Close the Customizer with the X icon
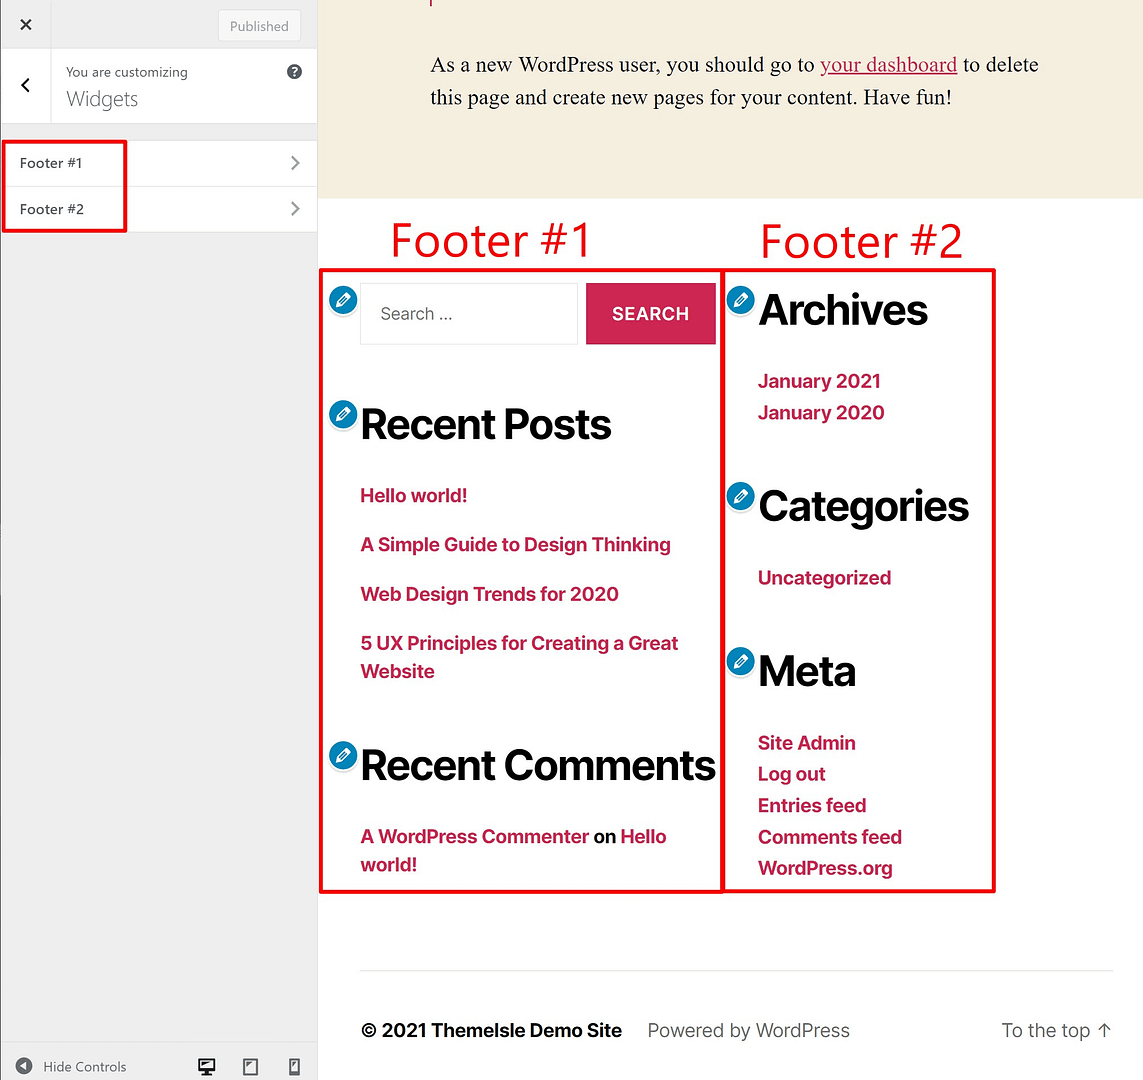This screenshot has height=1080, width=1143. pyautogui.click(x=25, y=24)
